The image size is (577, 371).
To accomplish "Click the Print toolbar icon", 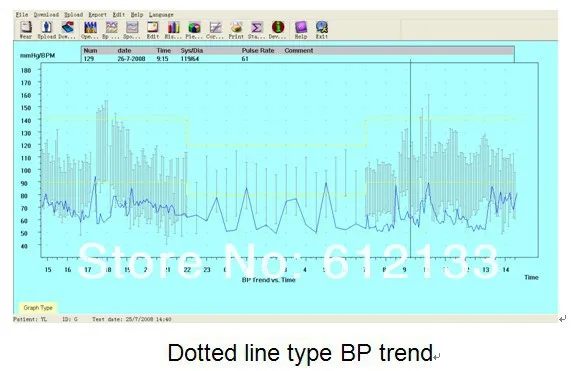I will (x=236, y=30).
